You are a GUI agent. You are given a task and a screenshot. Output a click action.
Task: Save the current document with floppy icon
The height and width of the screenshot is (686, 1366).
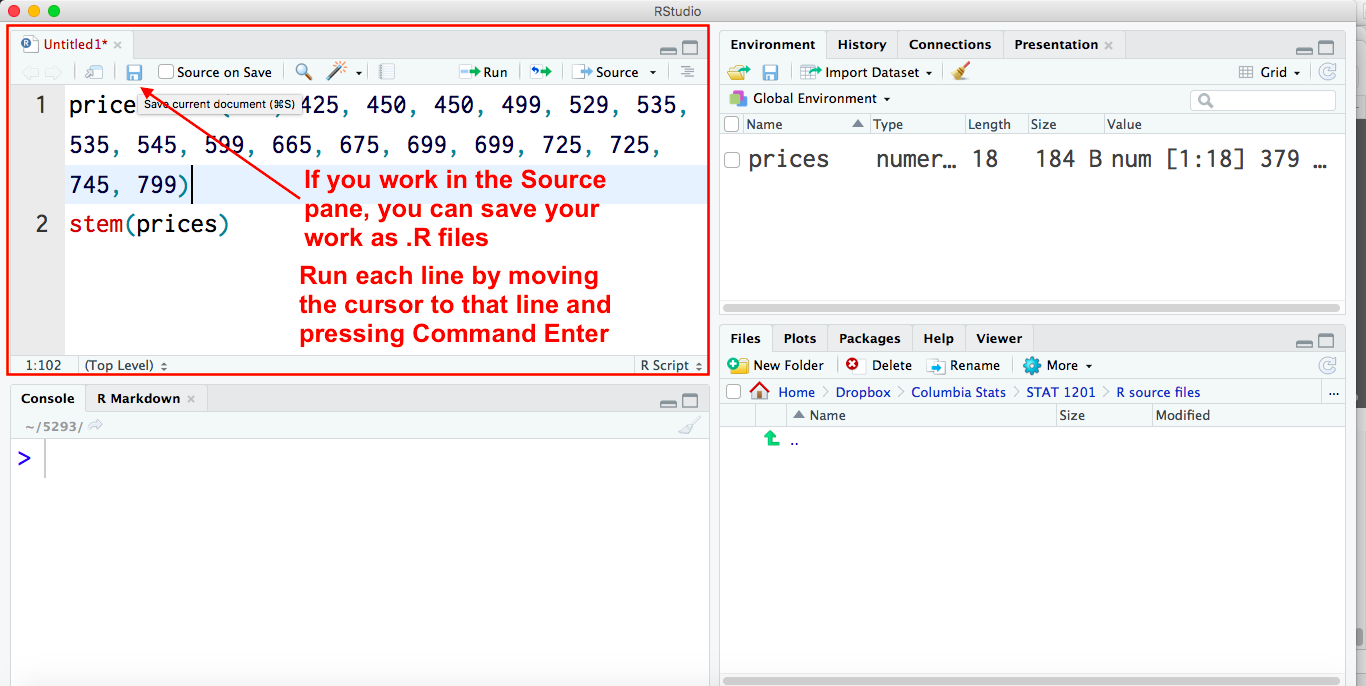pyautogui.click(x=134, y=72)
